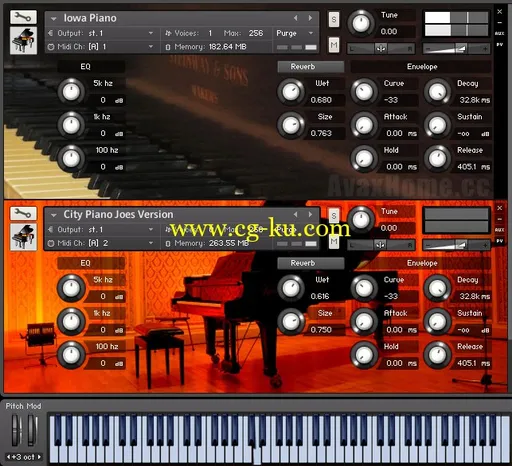This screenshot has width=512, height=466.
Task: Click City Piano reverb Wet knob
Action: click(x=291, y=288)
